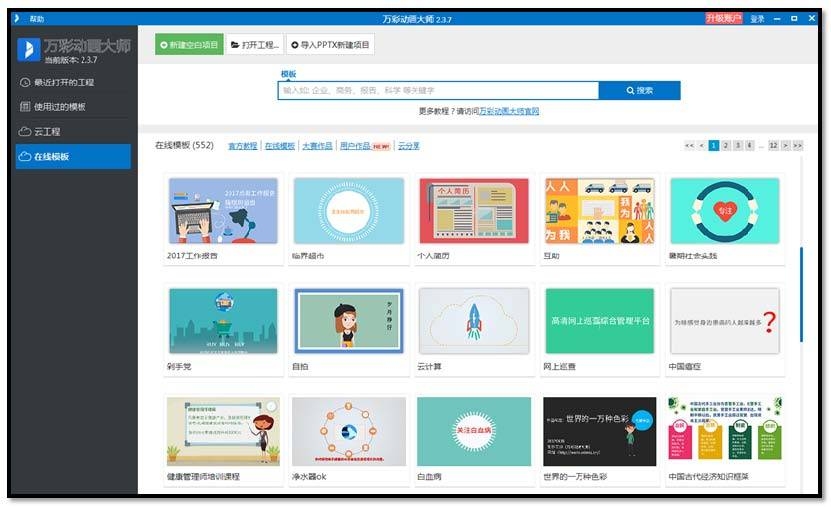Click the 登录 login link

(x=757, y=18)
